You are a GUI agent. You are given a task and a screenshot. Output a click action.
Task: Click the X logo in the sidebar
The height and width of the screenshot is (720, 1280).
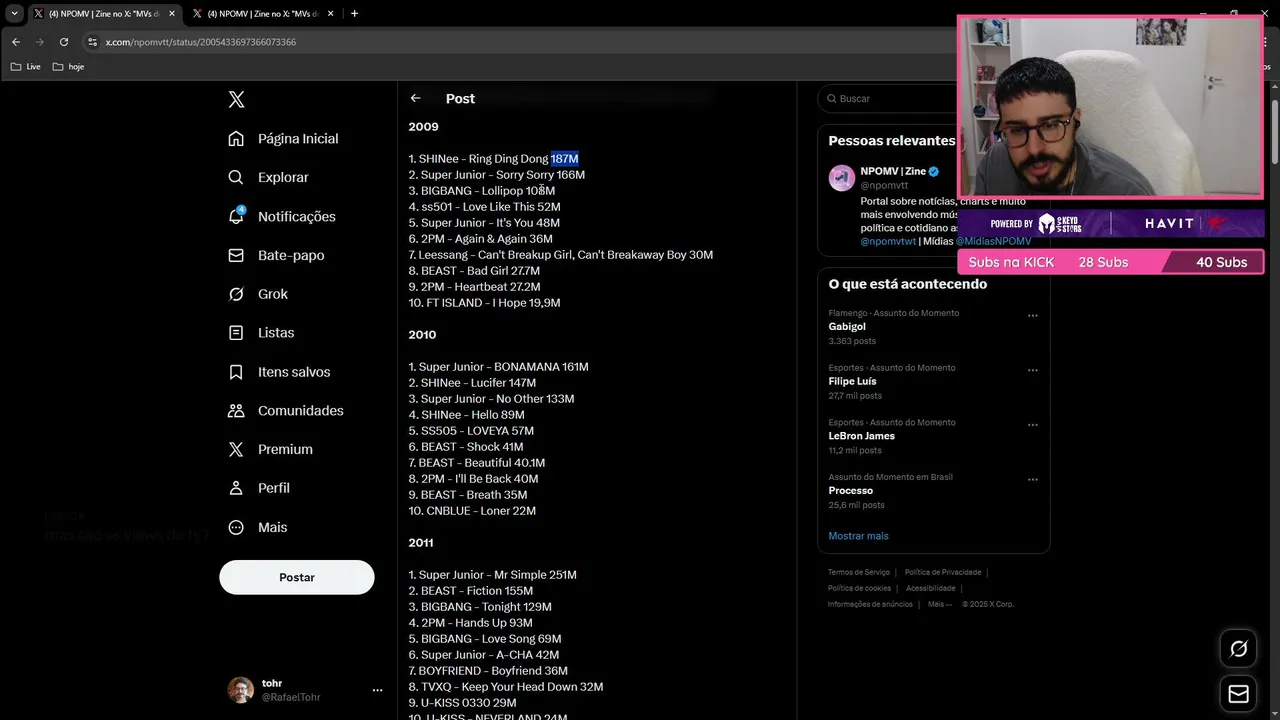click(x=236, y=99)
